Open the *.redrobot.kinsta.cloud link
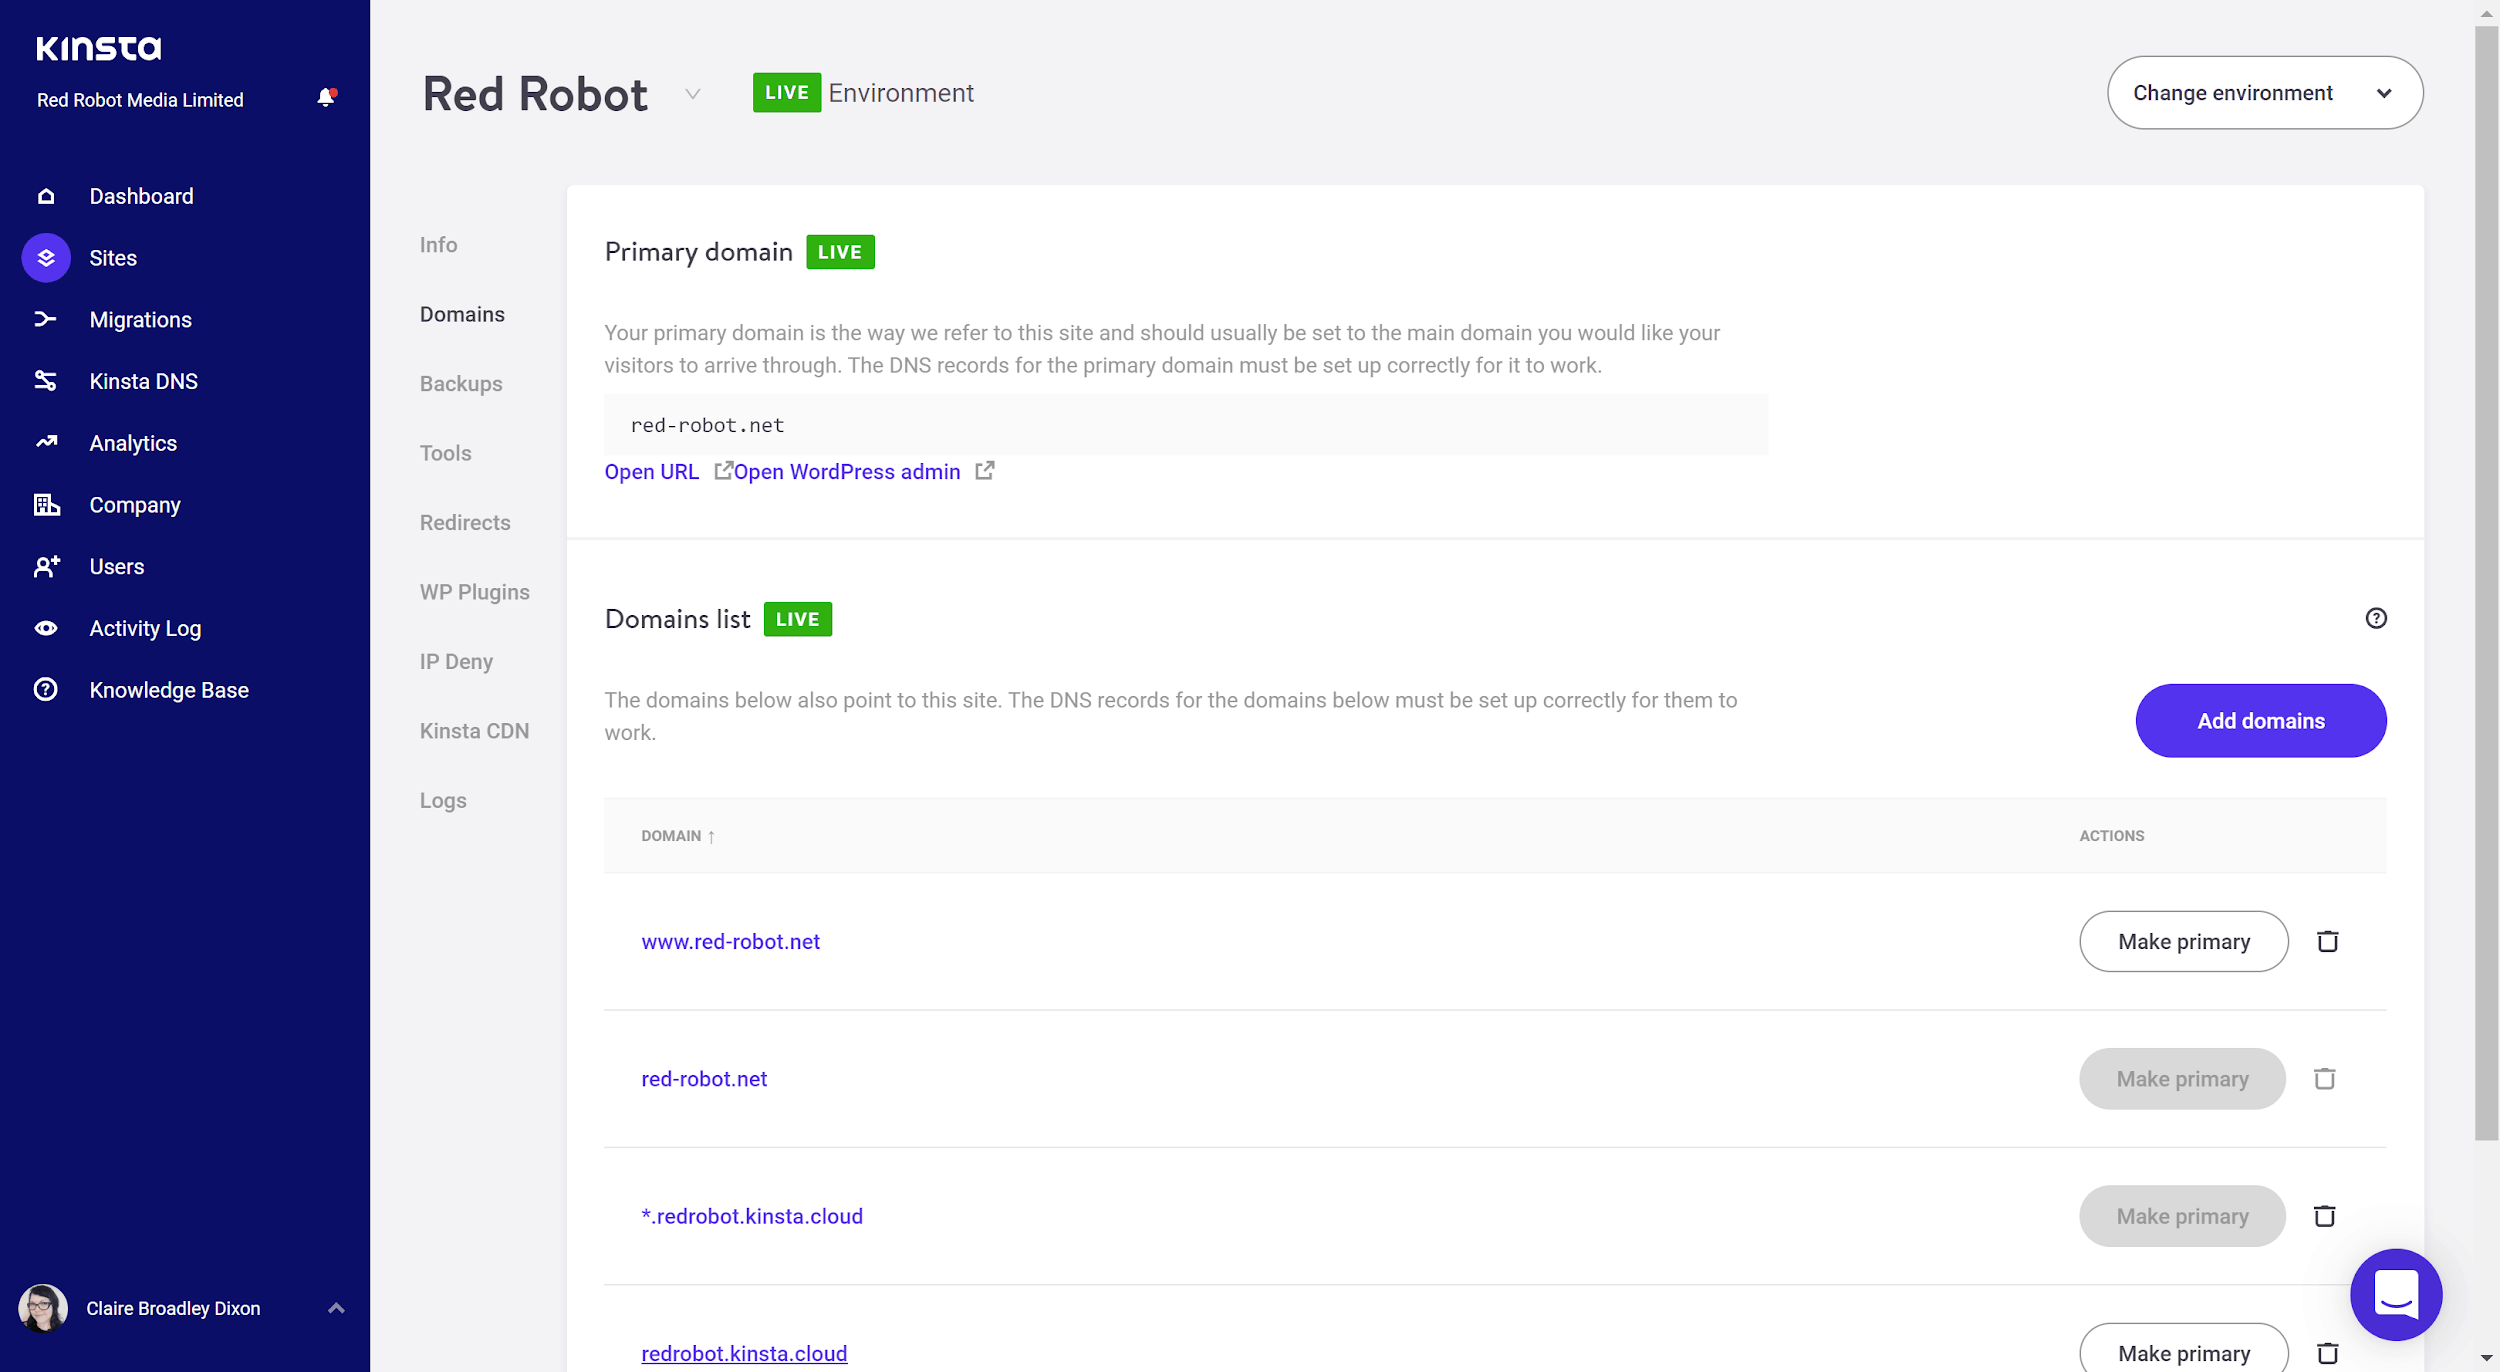2500x1372 pixels. [752, 1216]
